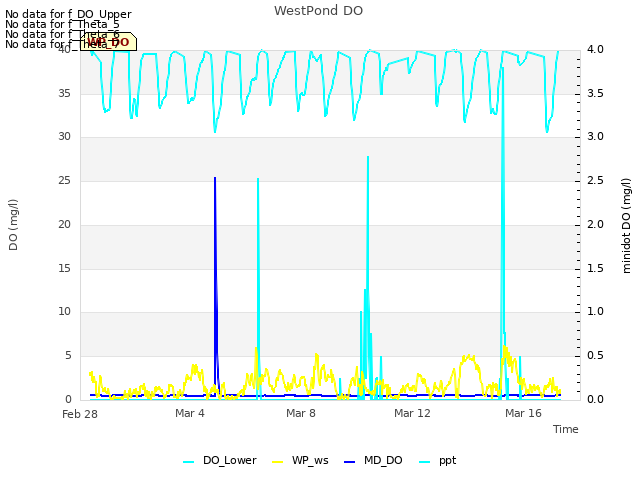The height and width of the screenshot is (480, 640).
Task: Click the Mar 4 x-axis label
Action: click(190, 413)
